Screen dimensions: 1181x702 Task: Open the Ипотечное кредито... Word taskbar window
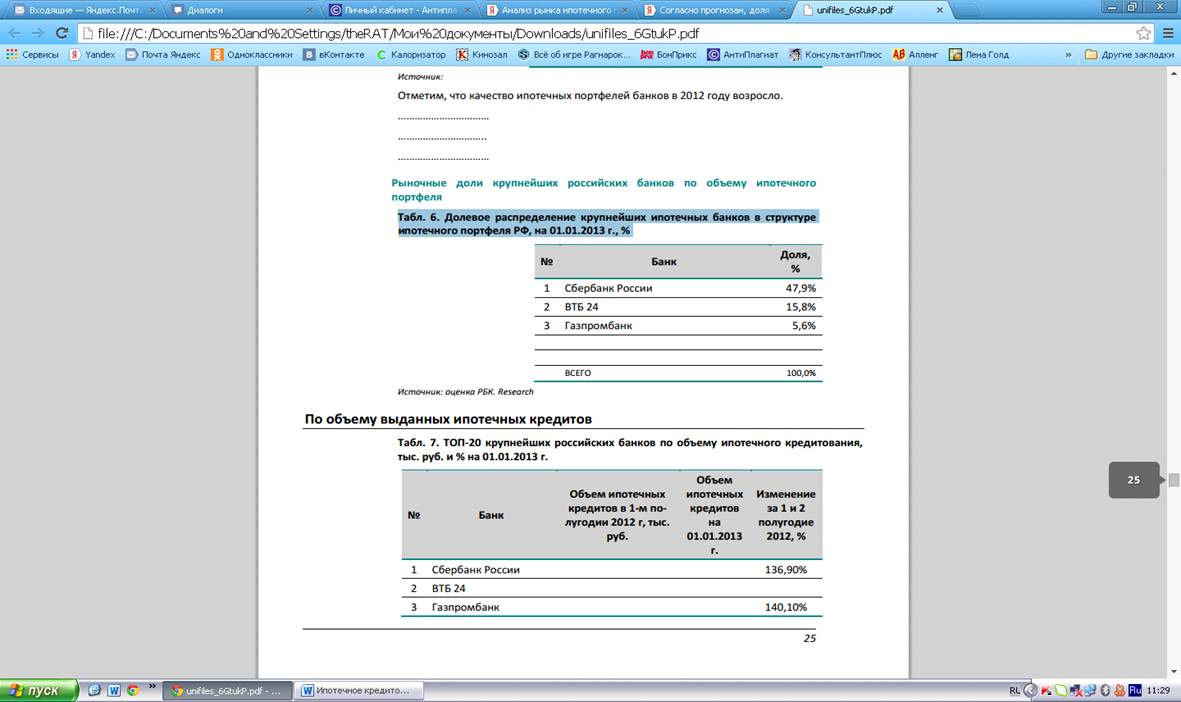[361, 691]
